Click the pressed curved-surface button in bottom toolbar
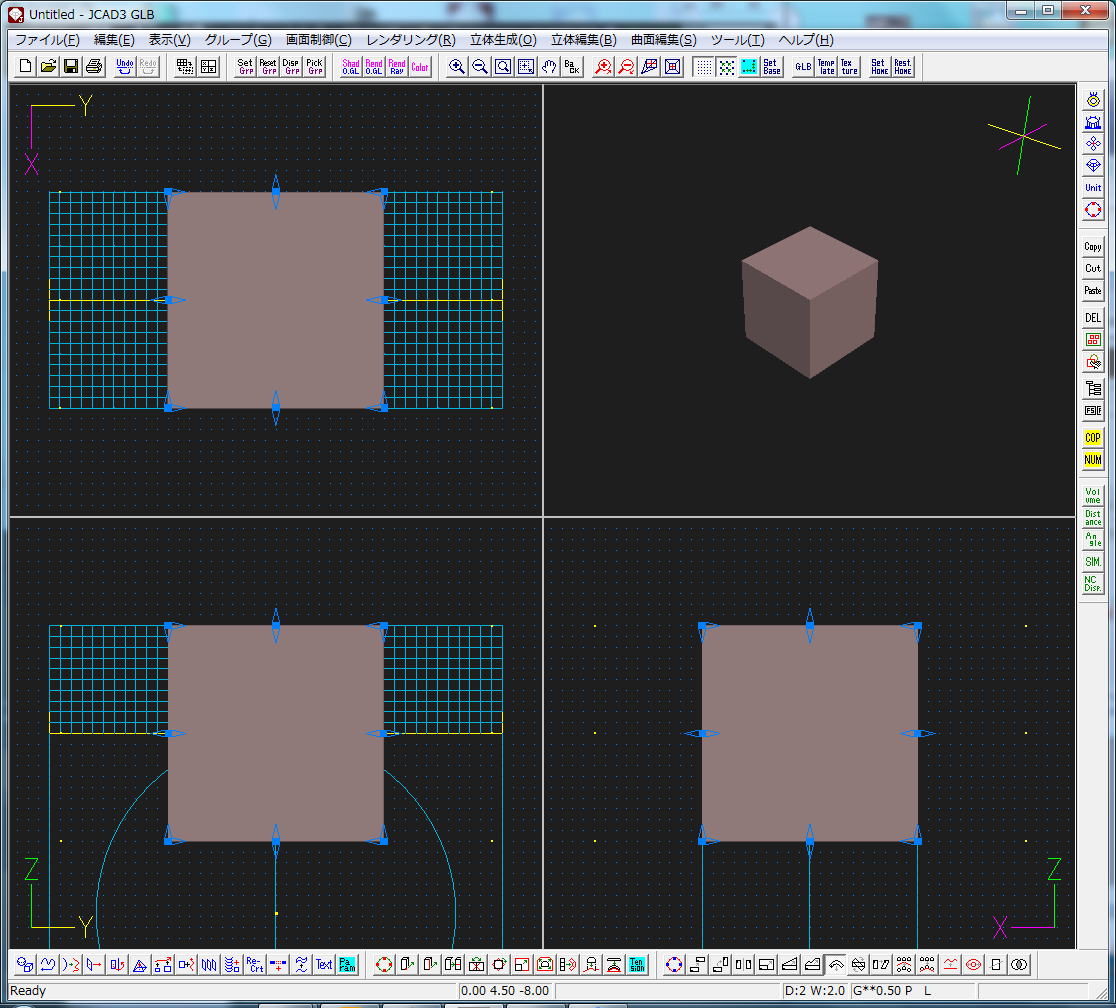Image resolution: width=1116 pixels, height=1008 pixels. click(836, 965)
